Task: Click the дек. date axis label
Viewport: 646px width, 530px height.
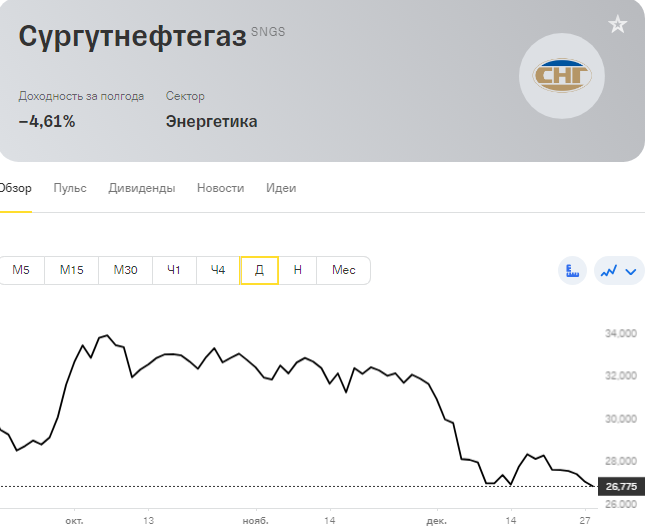Action: tap(436, 521)
